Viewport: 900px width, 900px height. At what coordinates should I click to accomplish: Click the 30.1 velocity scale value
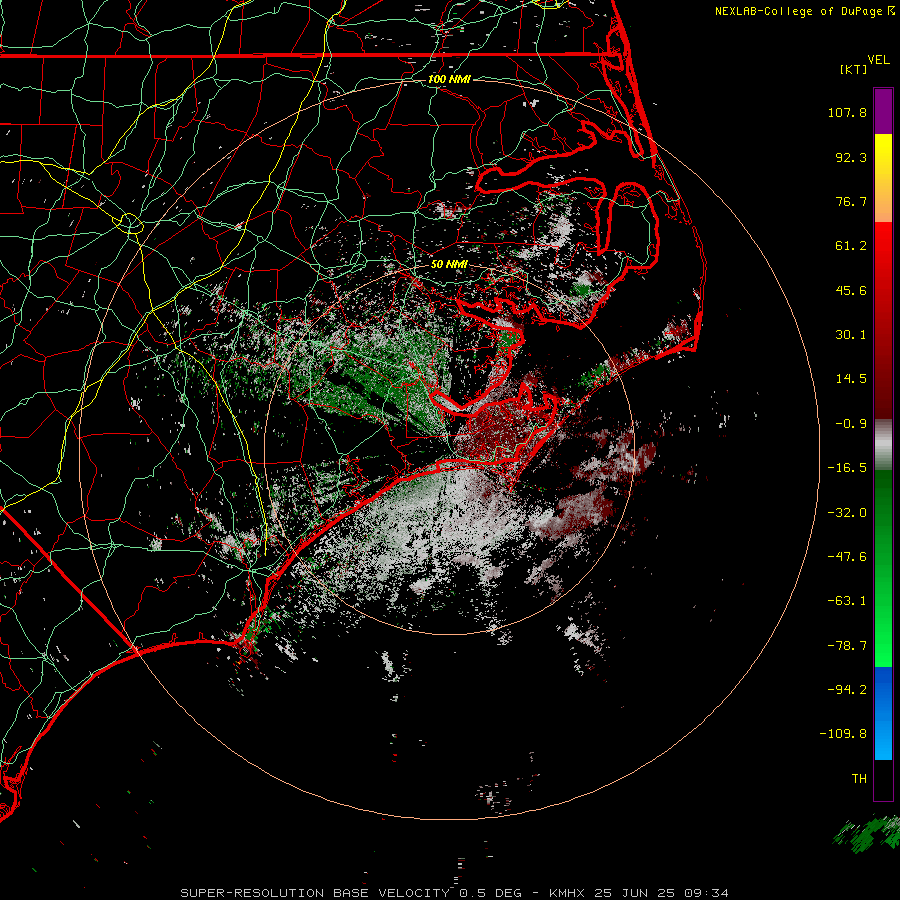[x=851, y=335]
